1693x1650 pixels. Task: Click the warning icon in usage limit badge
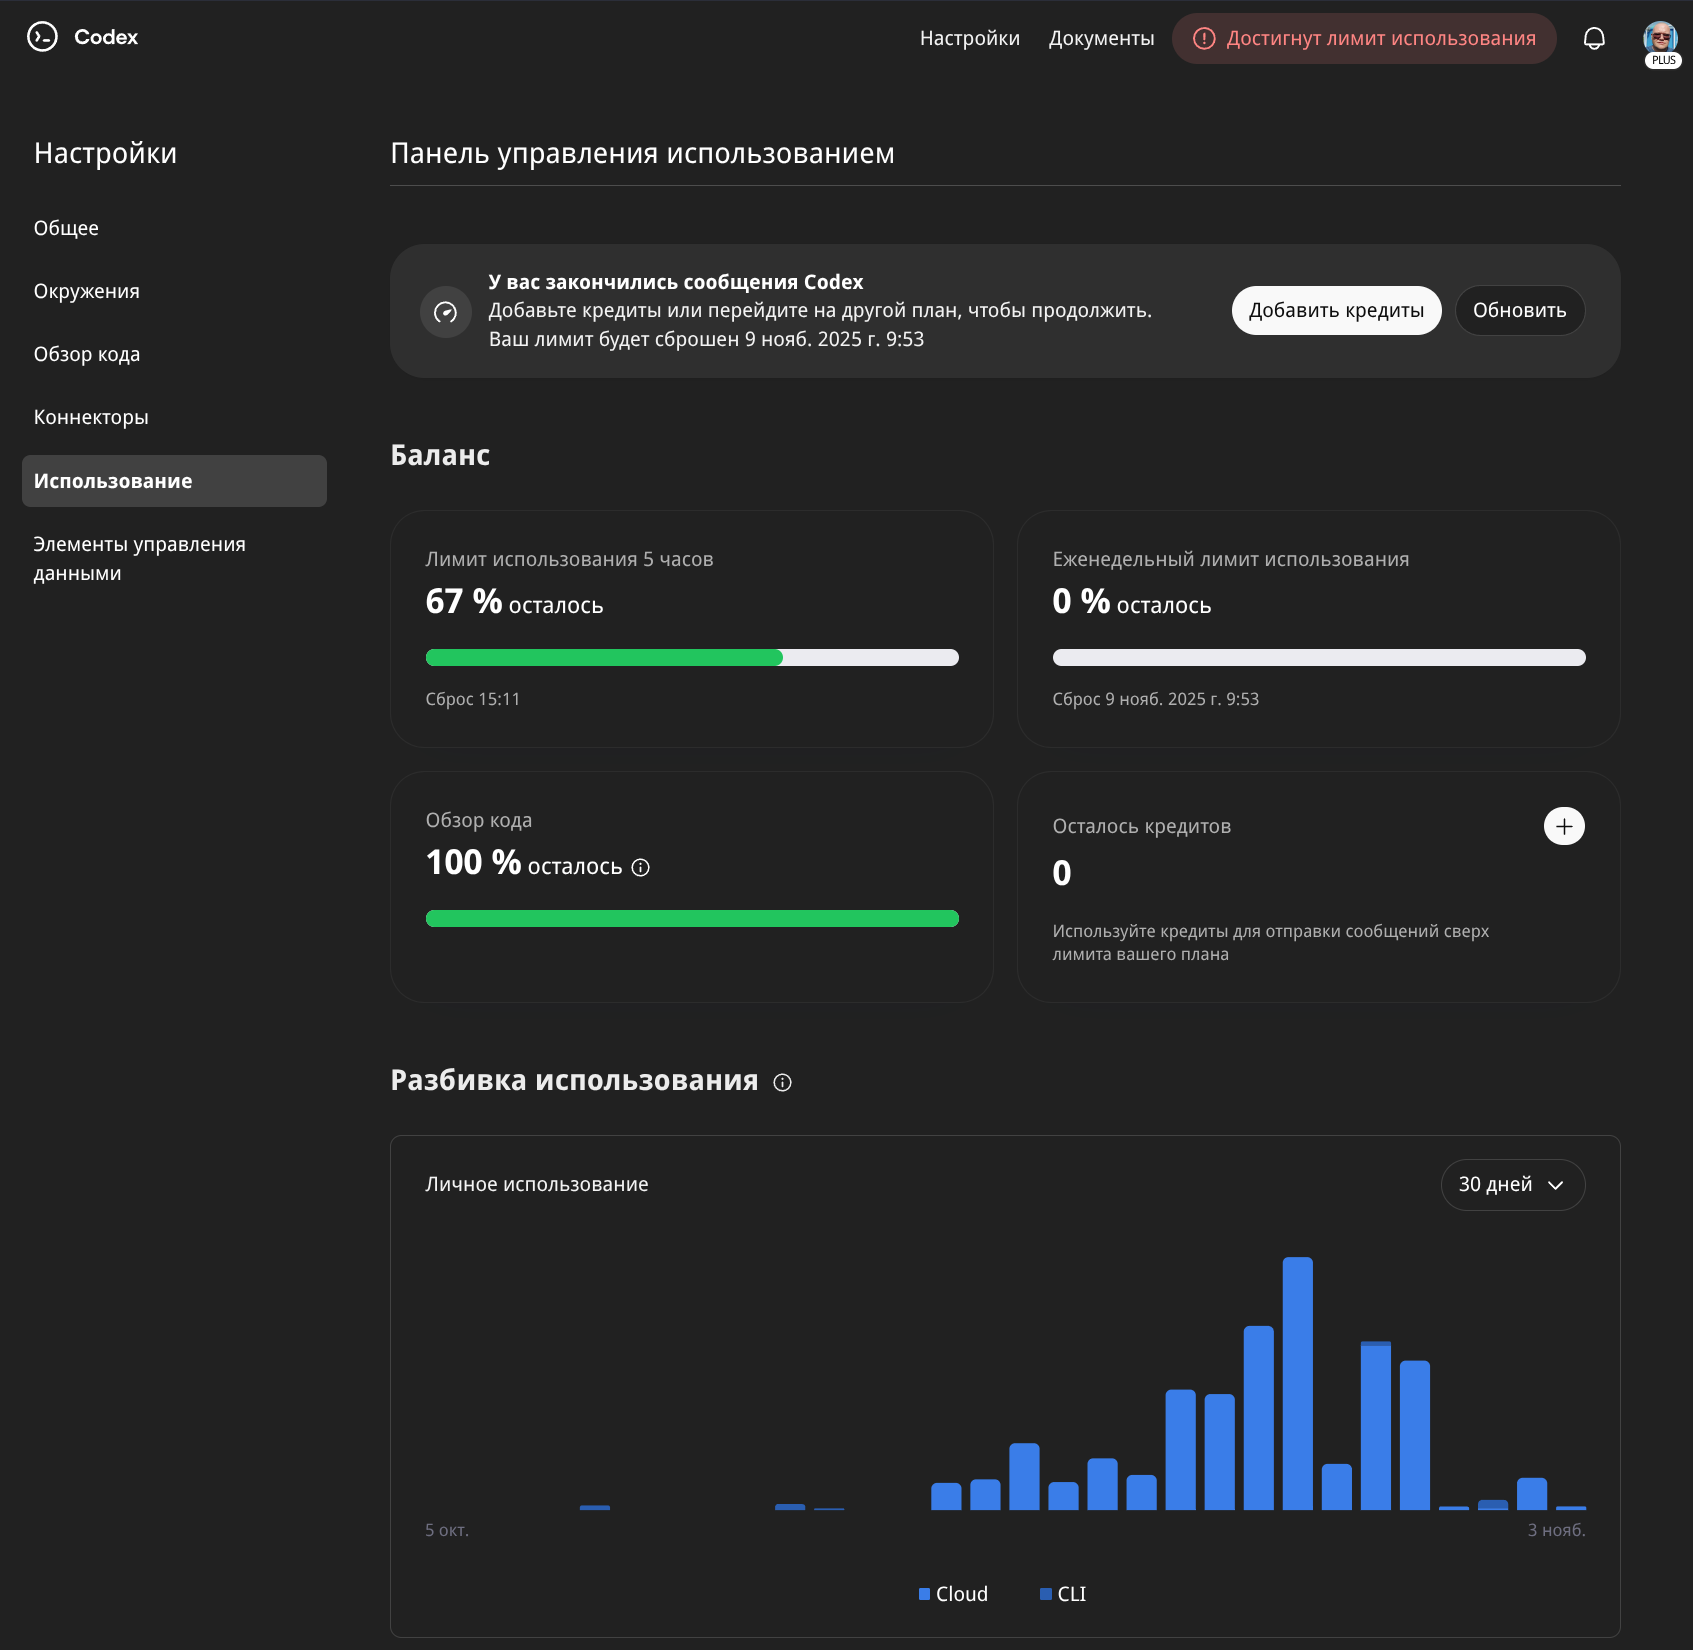coord(1204,39)
